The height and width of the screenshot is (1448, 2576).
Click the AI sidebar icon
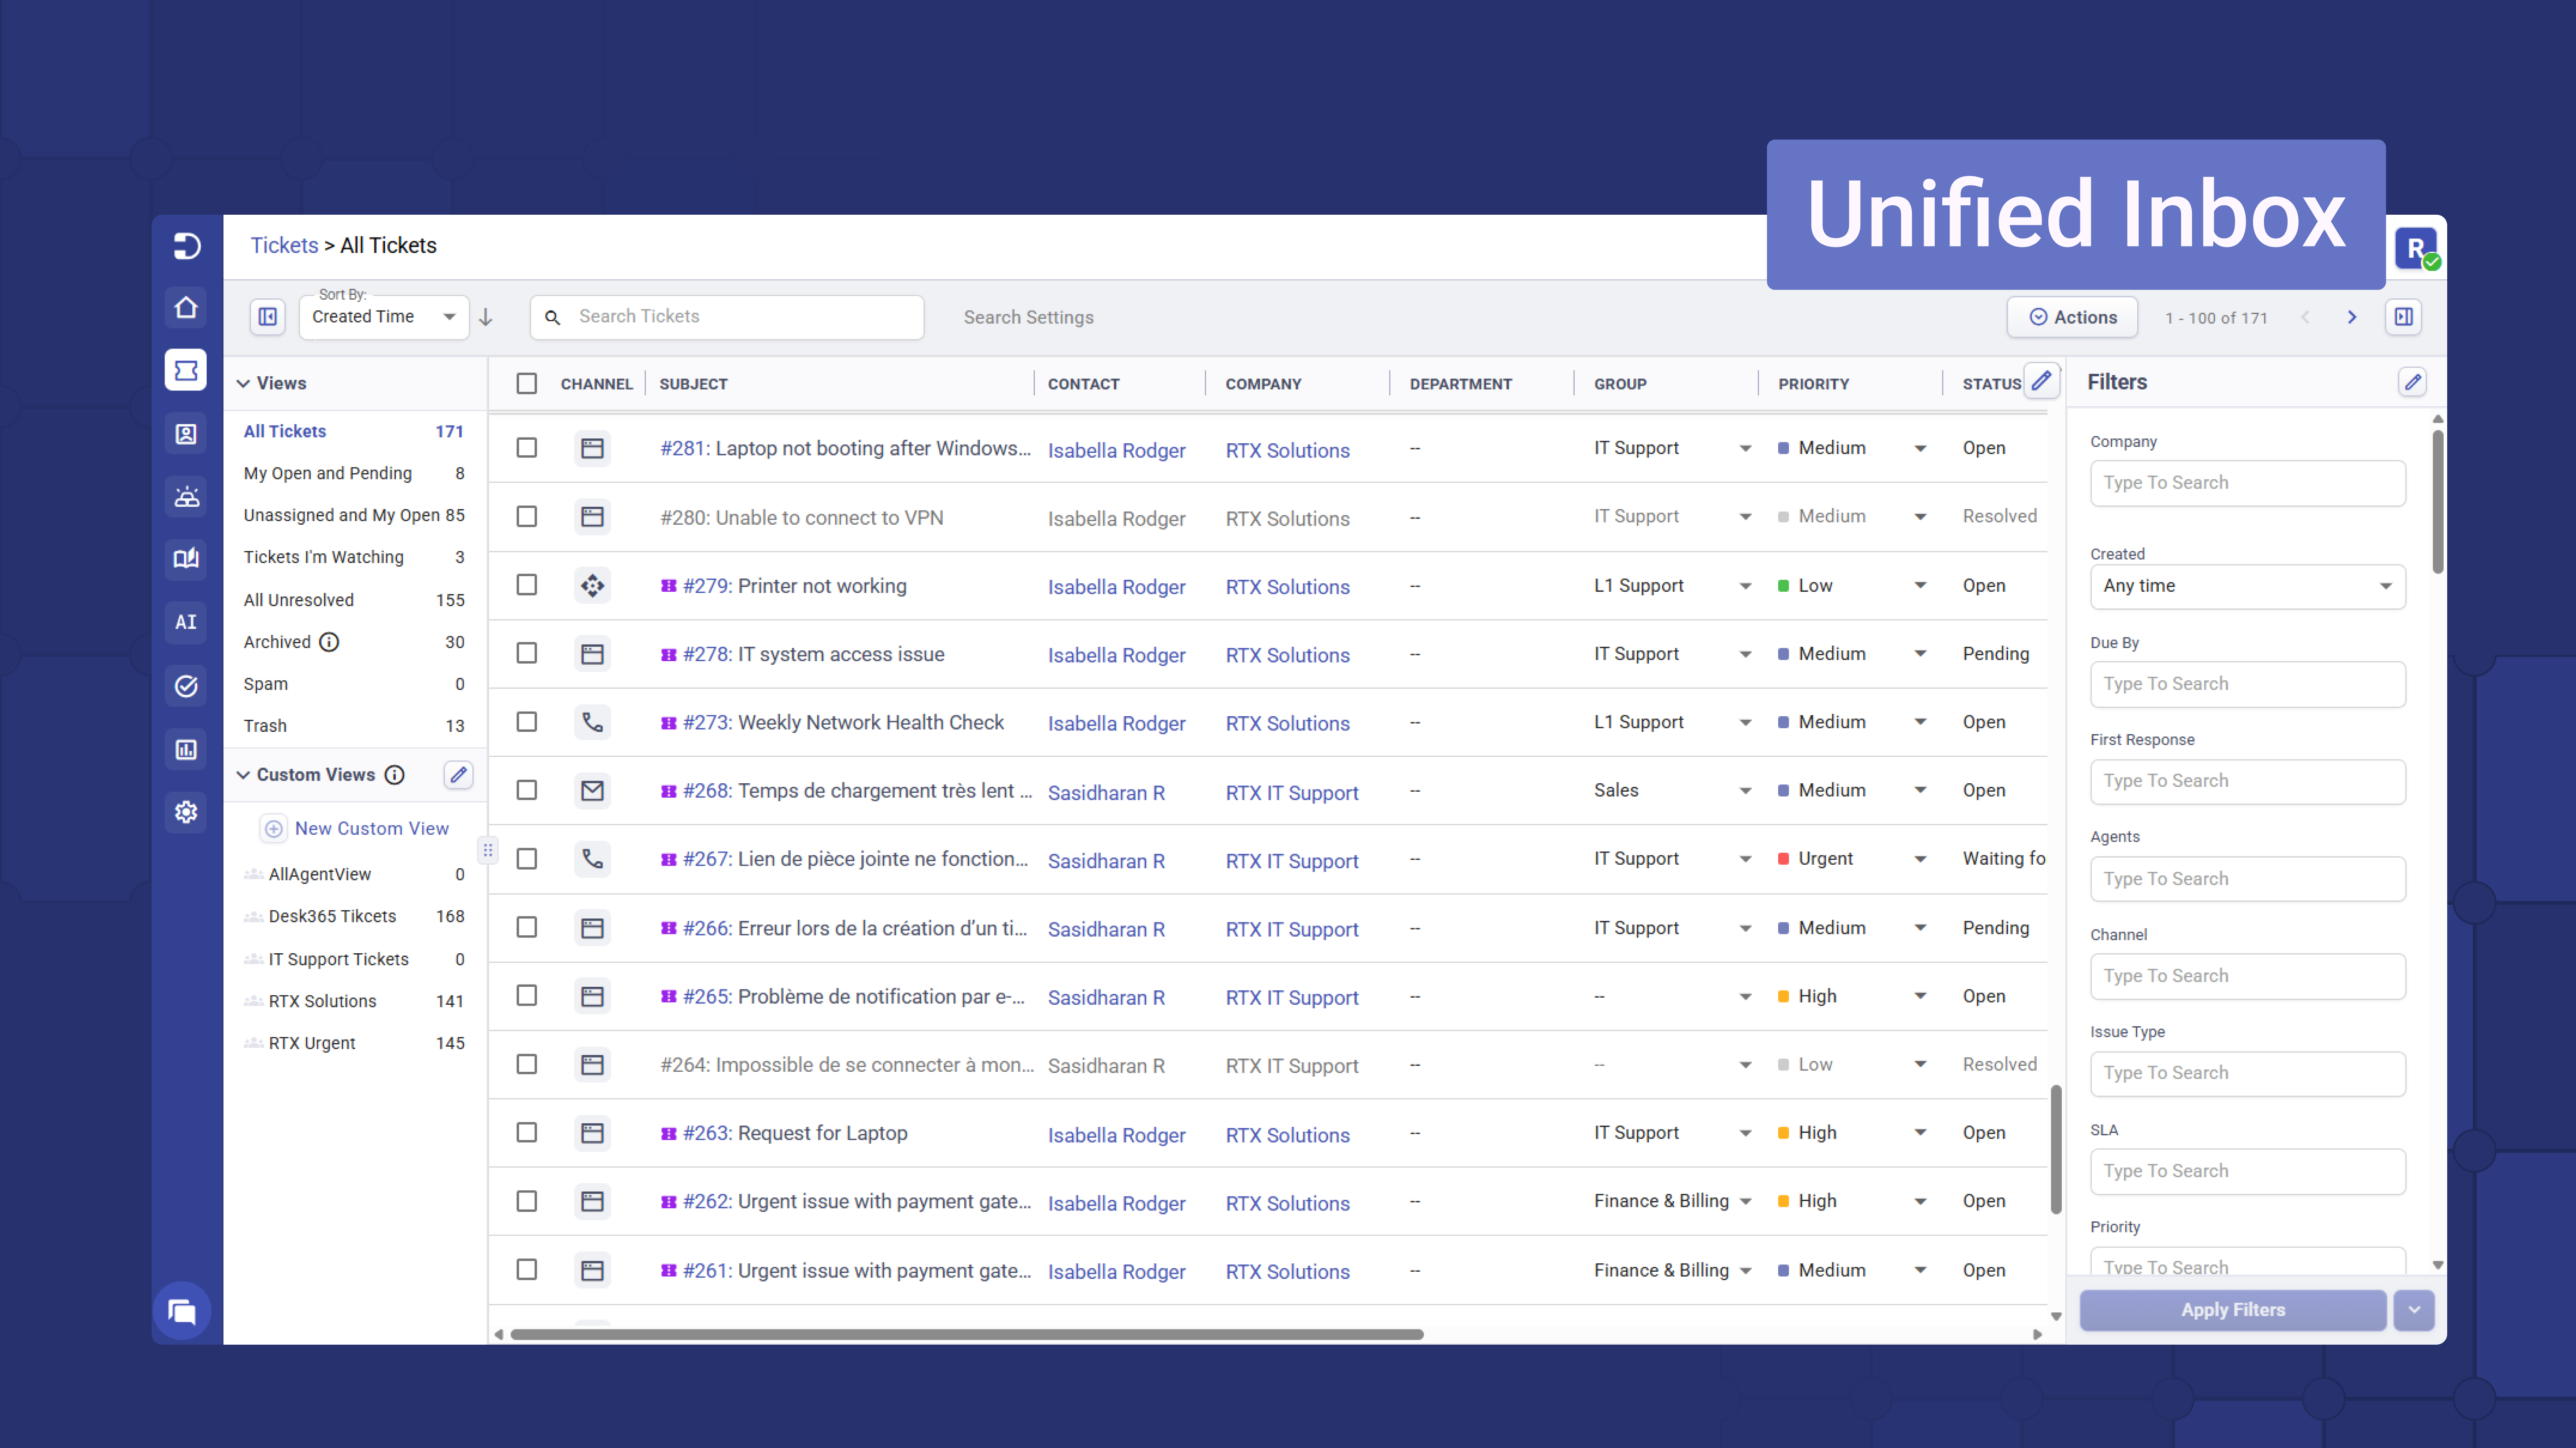[x=186, y=622]
